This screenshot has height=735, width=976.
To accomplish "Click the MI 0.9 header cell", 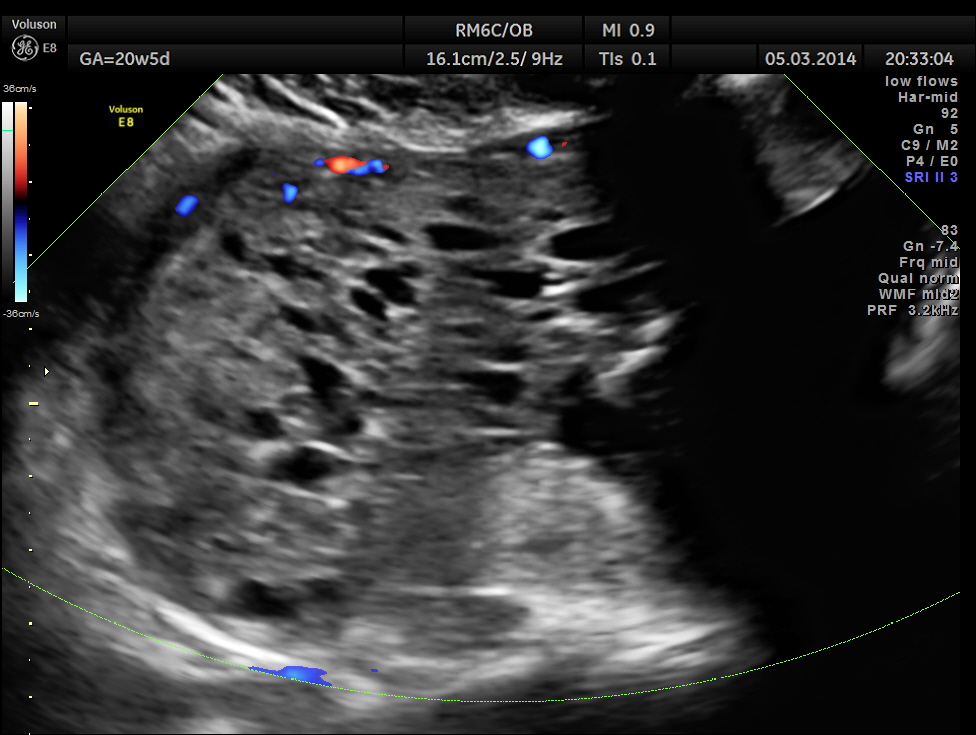I will [x=628, y=30].
